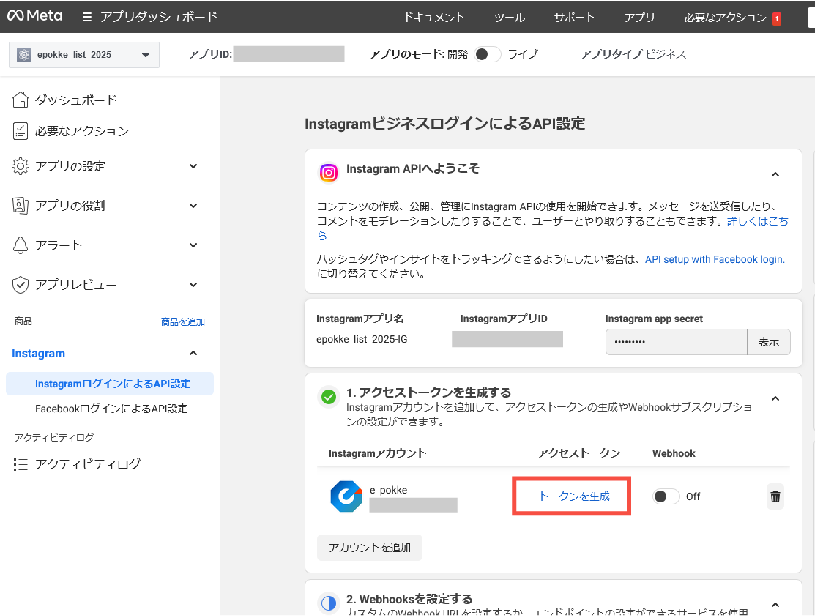Click the アクティビティログ list icon
Image resolution: width=815 pixels, height=616 pixels.
pyautogui.click(x=20, y=464)
